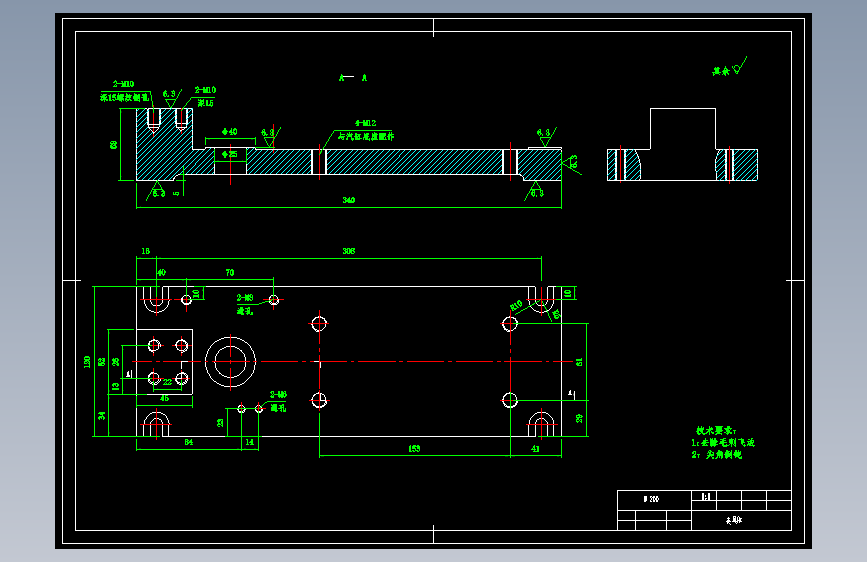
Task: Select the '夹具体' part name in title block
Action: 734,520
